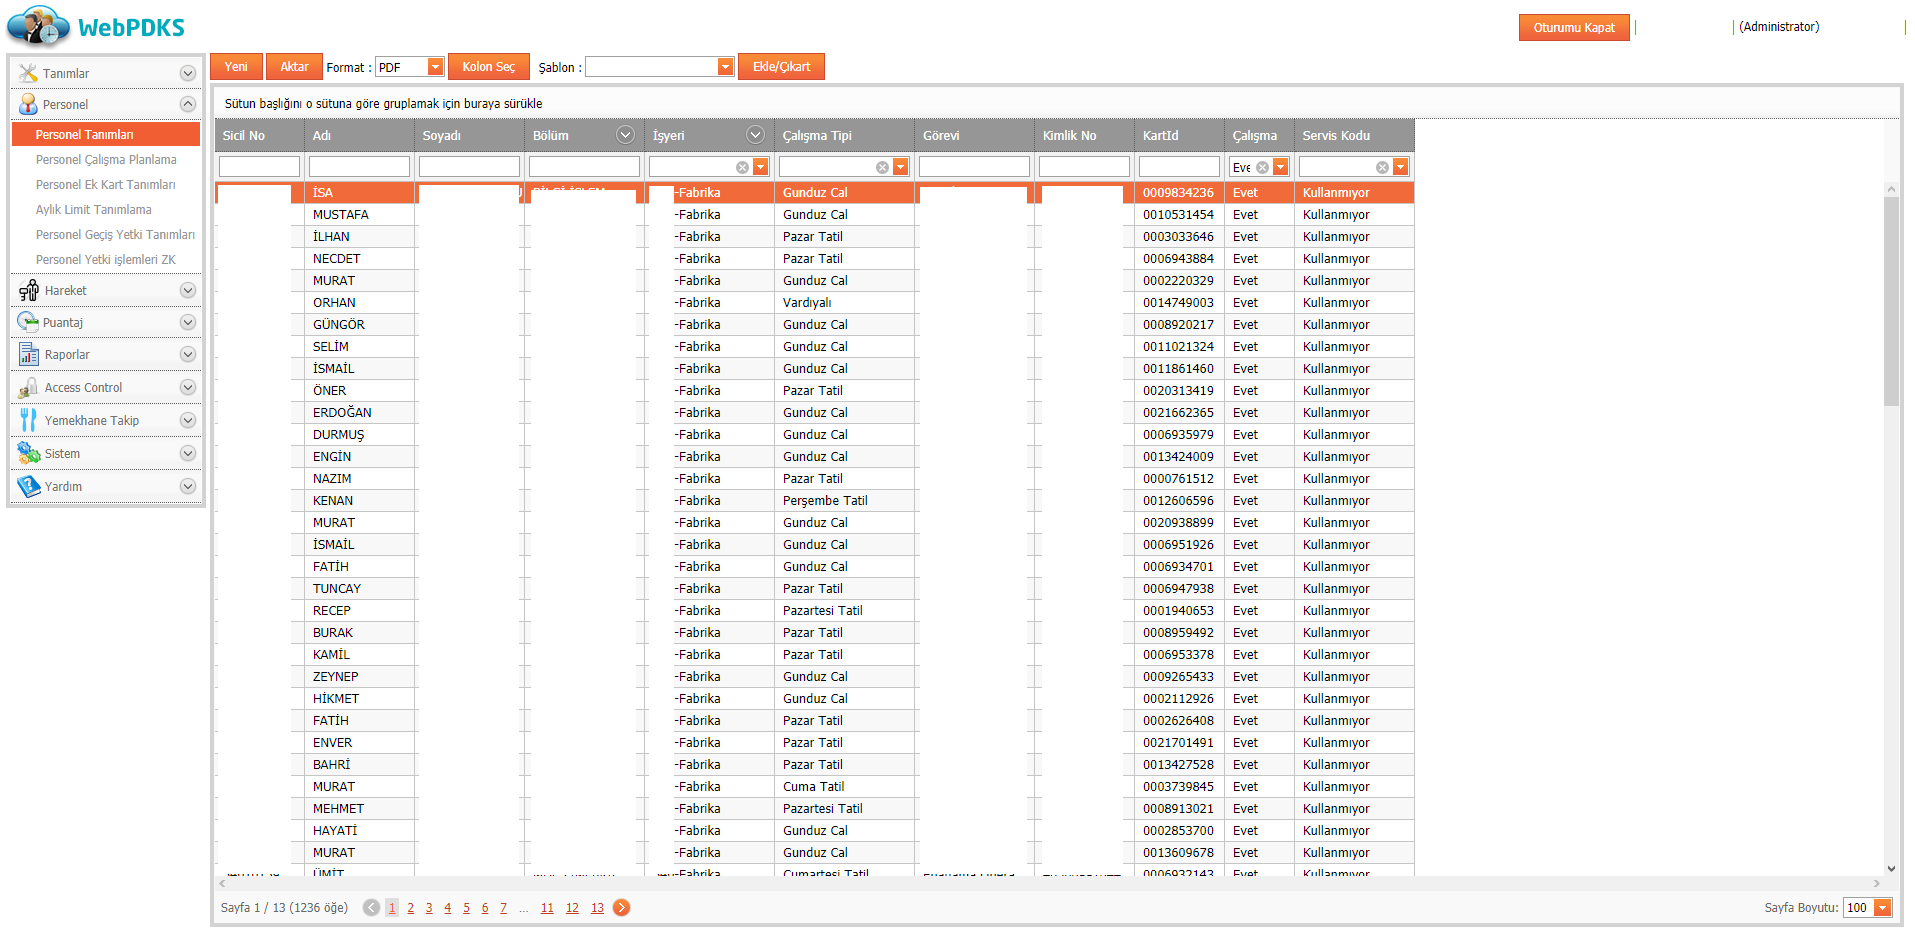Clear the Servis Kodu filter
This screenshot has height=930, width=1915.
[x=1382, y=168]
